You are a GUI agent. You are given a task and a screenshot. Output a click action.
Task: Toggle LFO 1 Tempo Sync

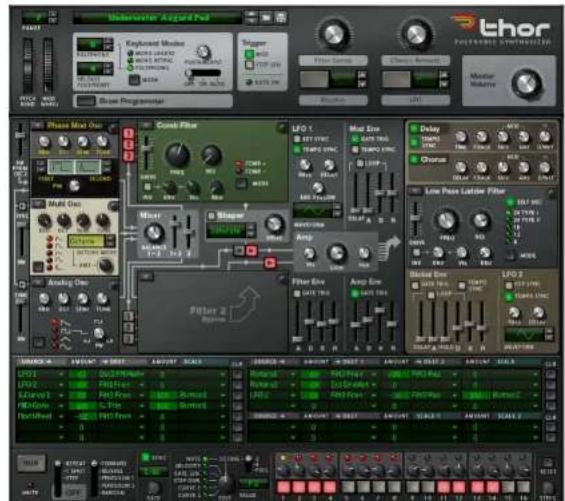(297, 149)
